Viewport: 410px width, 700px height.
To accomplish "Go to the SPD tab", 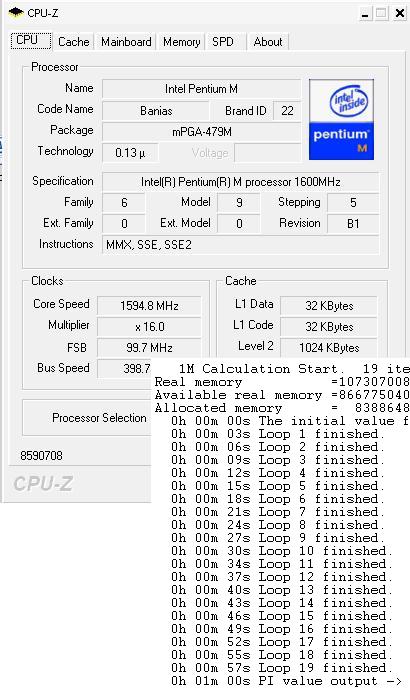I will click(223, 42).
